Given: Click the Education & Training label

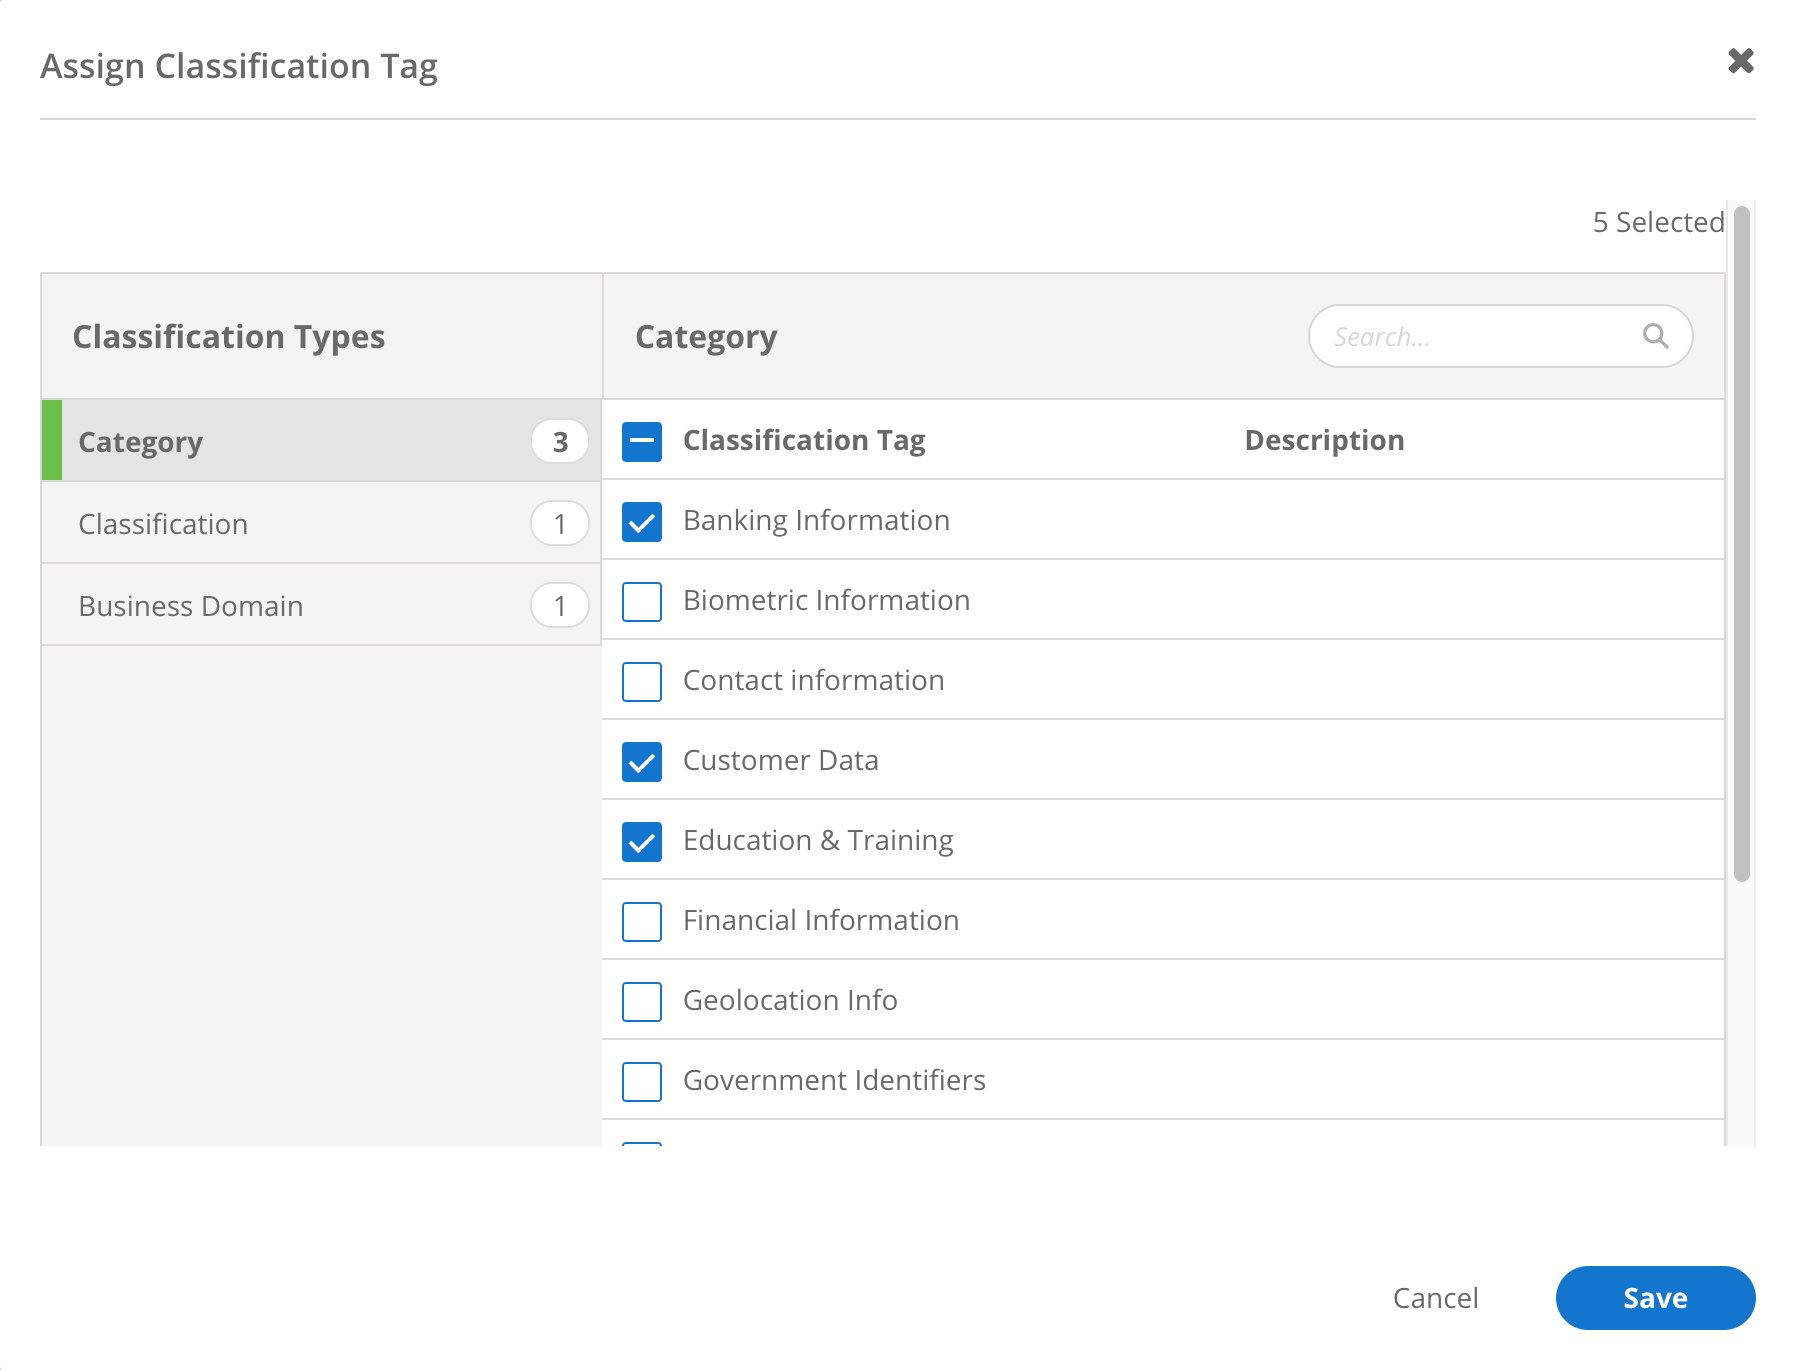Looking at the screenshot, I should pos(818,840).
